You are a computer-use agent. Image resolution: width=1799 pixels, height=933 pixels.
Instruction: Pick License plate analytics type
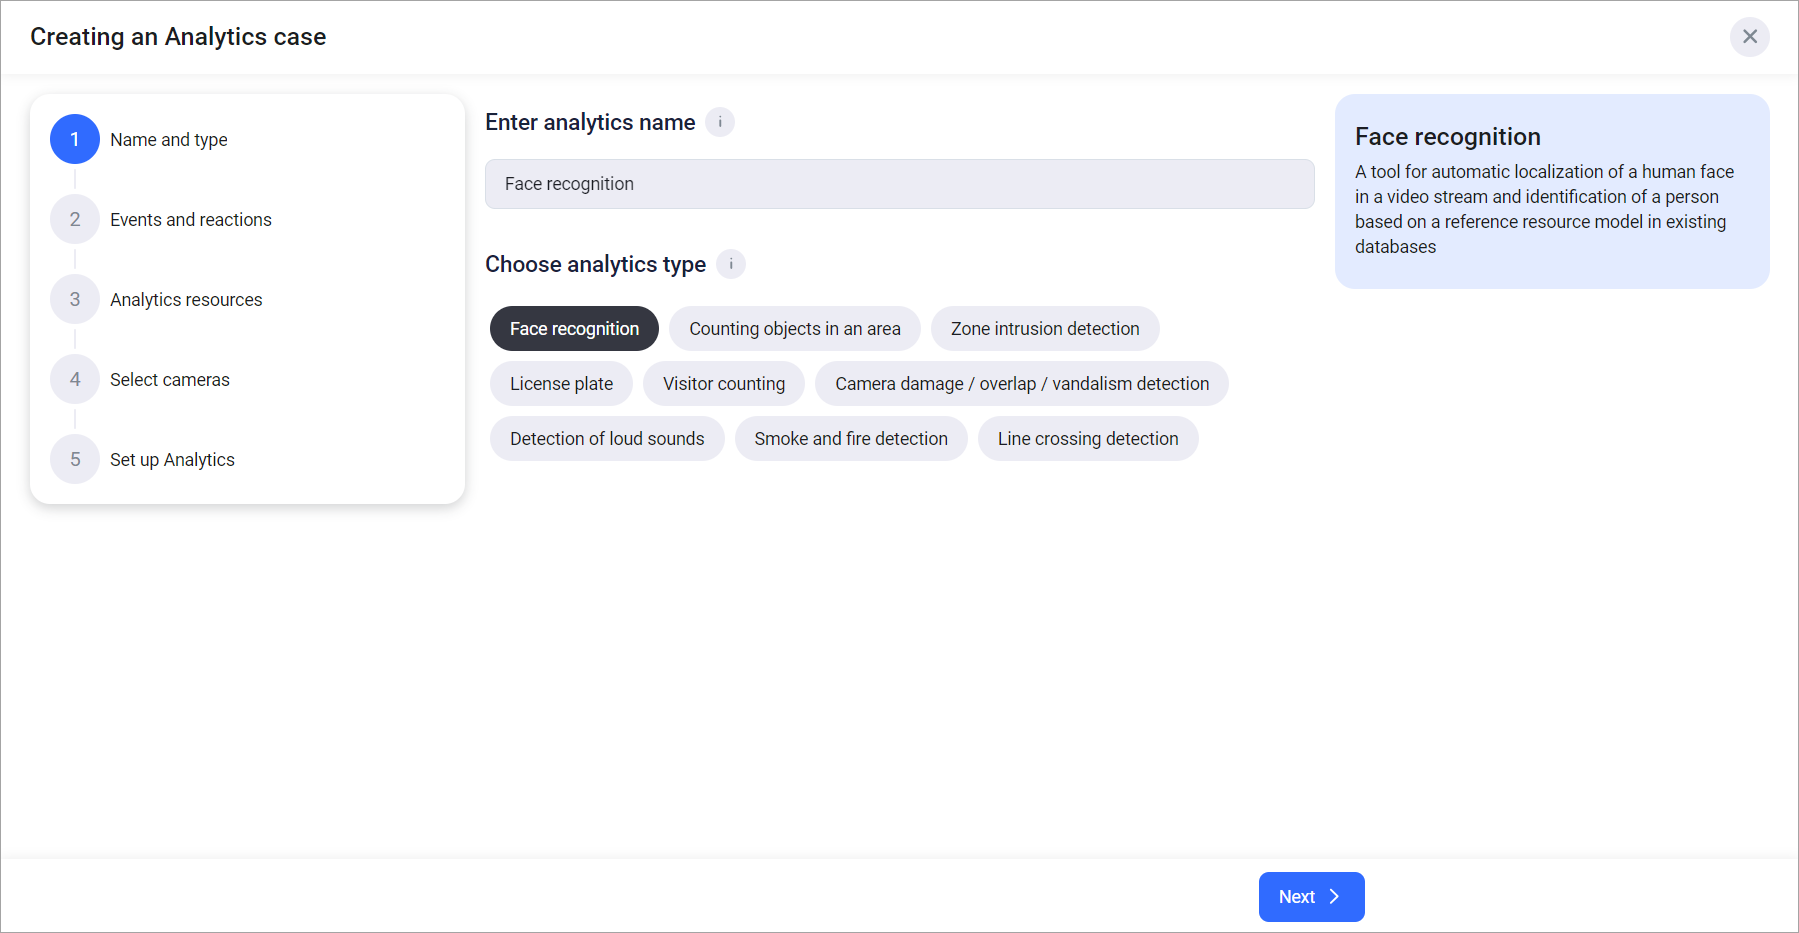click(x=561, y=384)
